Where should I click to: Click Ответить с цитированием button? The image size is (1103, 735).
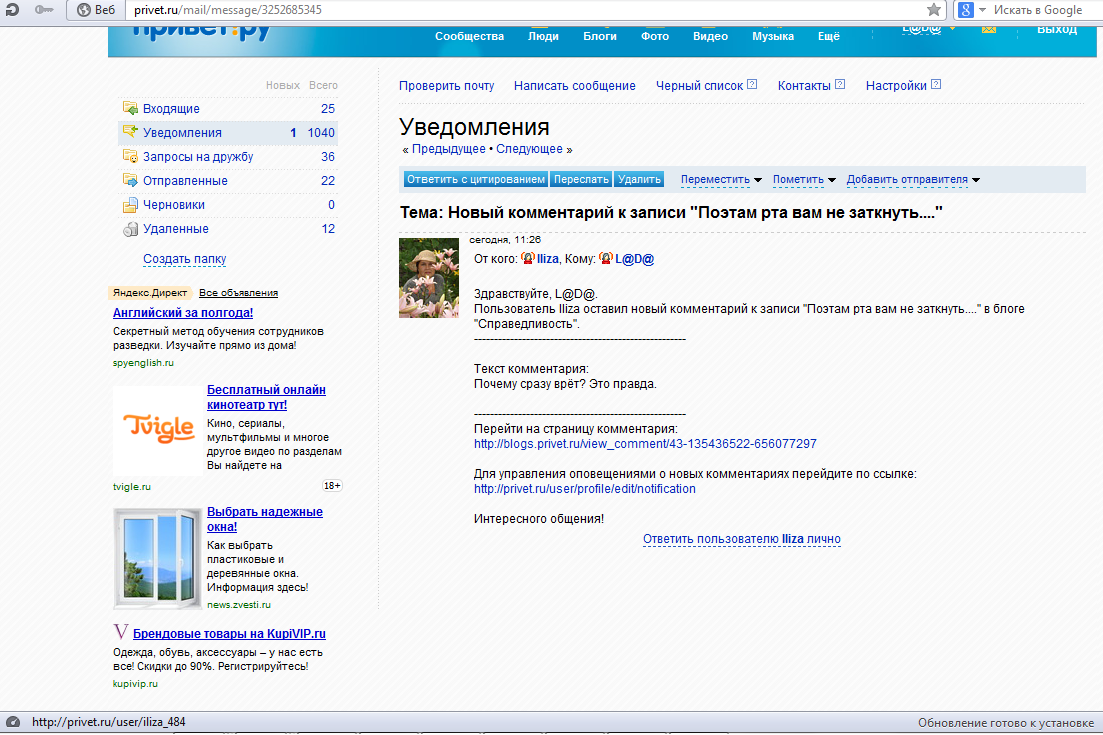[476, 179]
